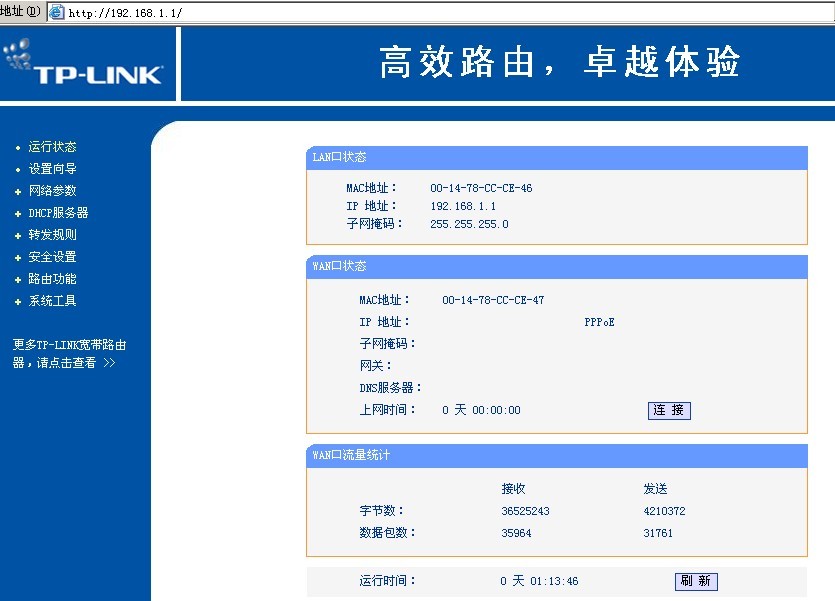Expand DHCP服务器 menu
835x601 pixels.
[x=58, y=213]
